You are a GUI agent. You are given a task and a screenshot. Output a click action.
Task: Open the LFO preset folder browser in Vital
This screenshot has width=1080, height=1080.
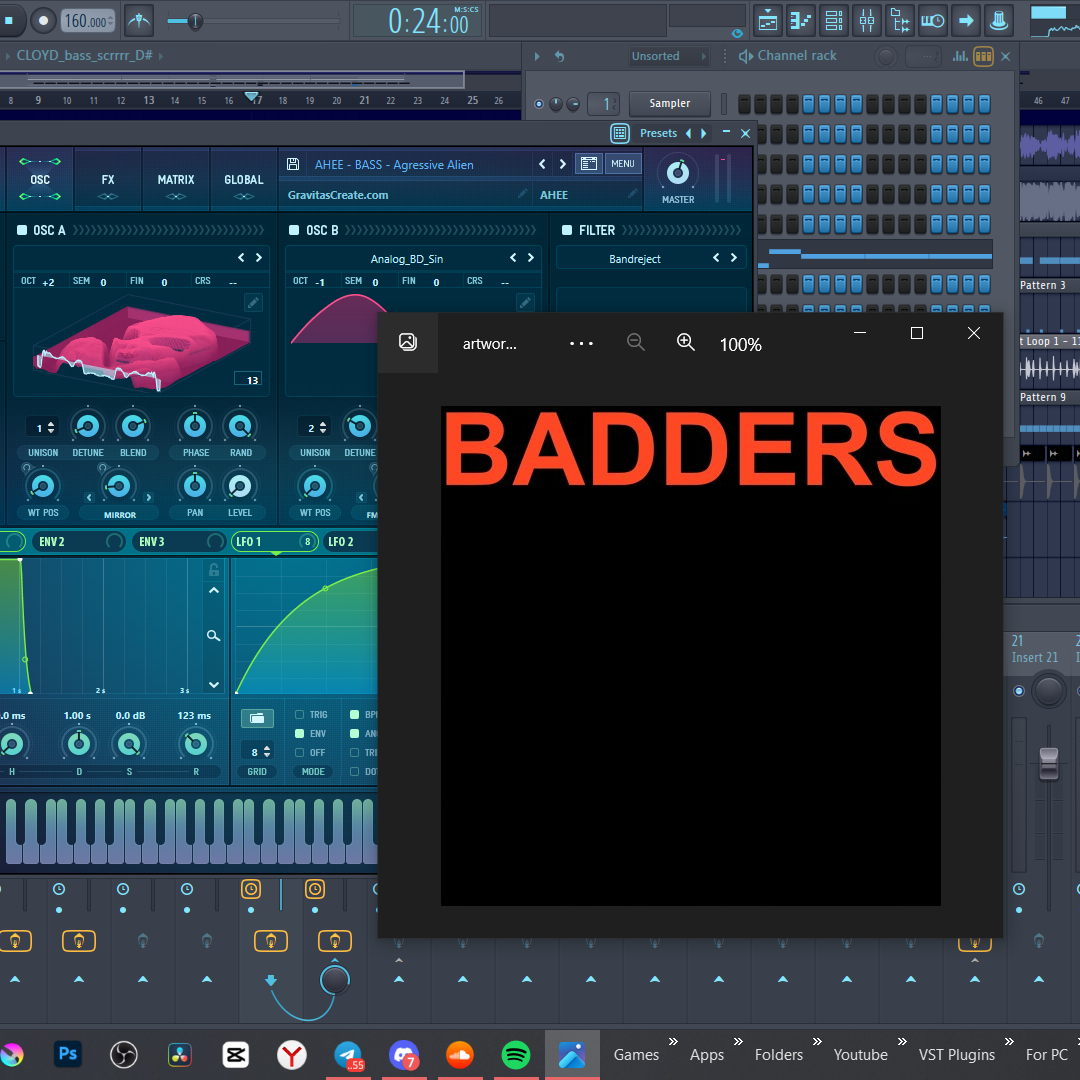(257, 718)
